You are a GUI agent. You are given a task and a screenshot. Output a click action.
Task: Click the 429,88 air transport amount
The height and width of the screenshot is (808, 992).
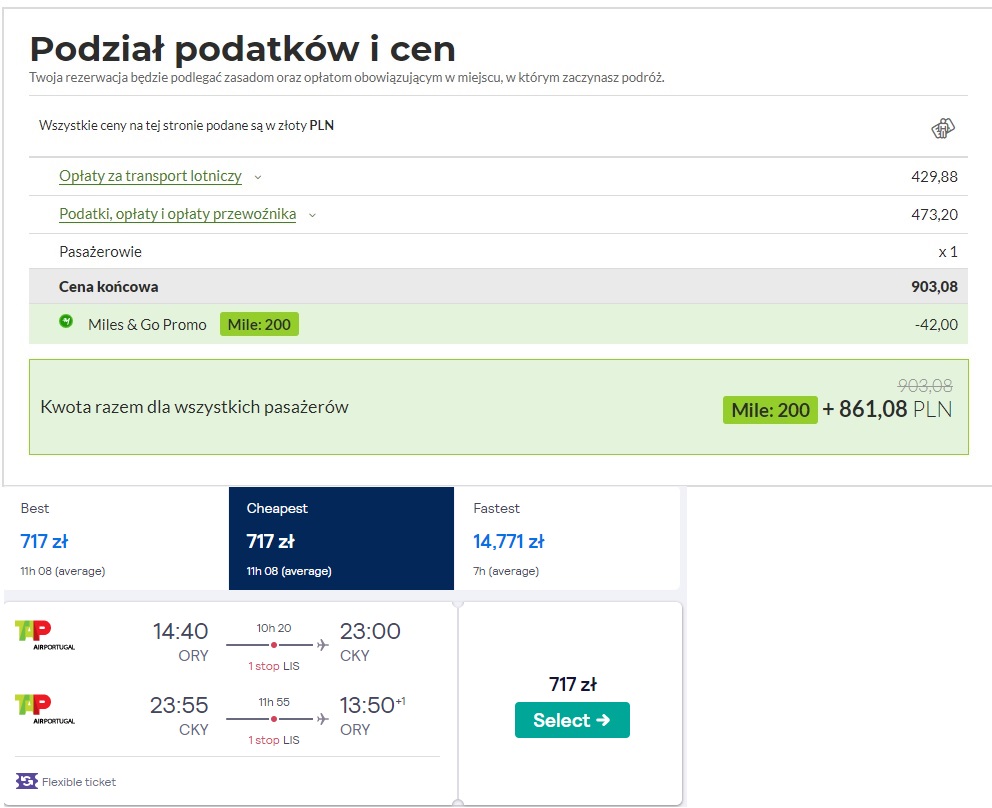pyautogui.click(x=934, y=177)
